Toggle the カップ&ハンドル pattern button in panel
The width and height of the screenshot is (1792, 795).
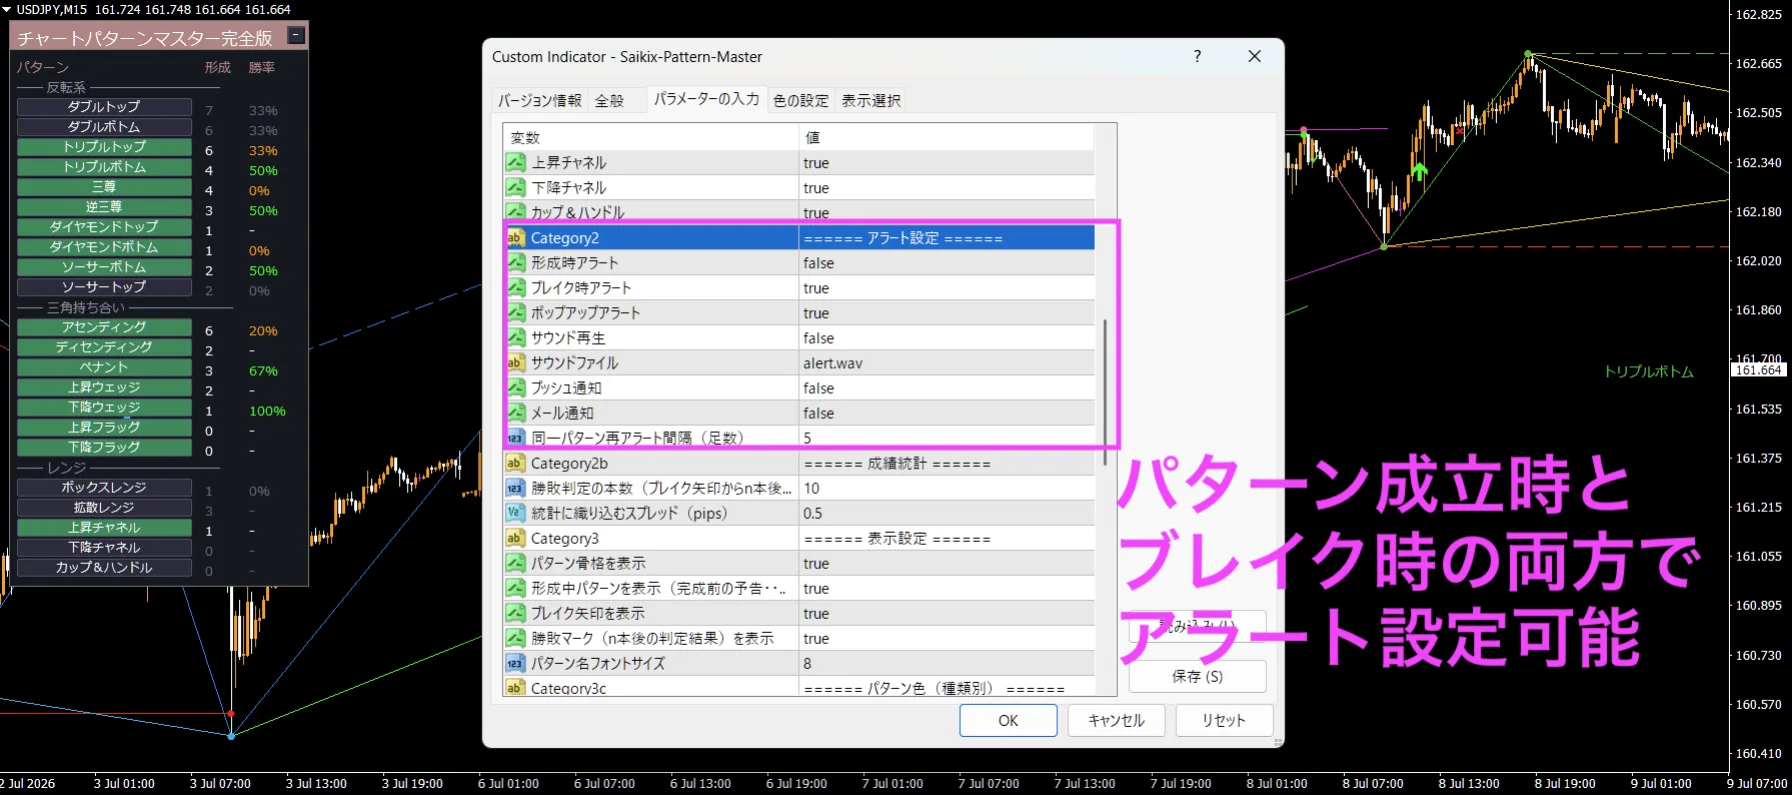pyautogui.click(x=104, y=567)
